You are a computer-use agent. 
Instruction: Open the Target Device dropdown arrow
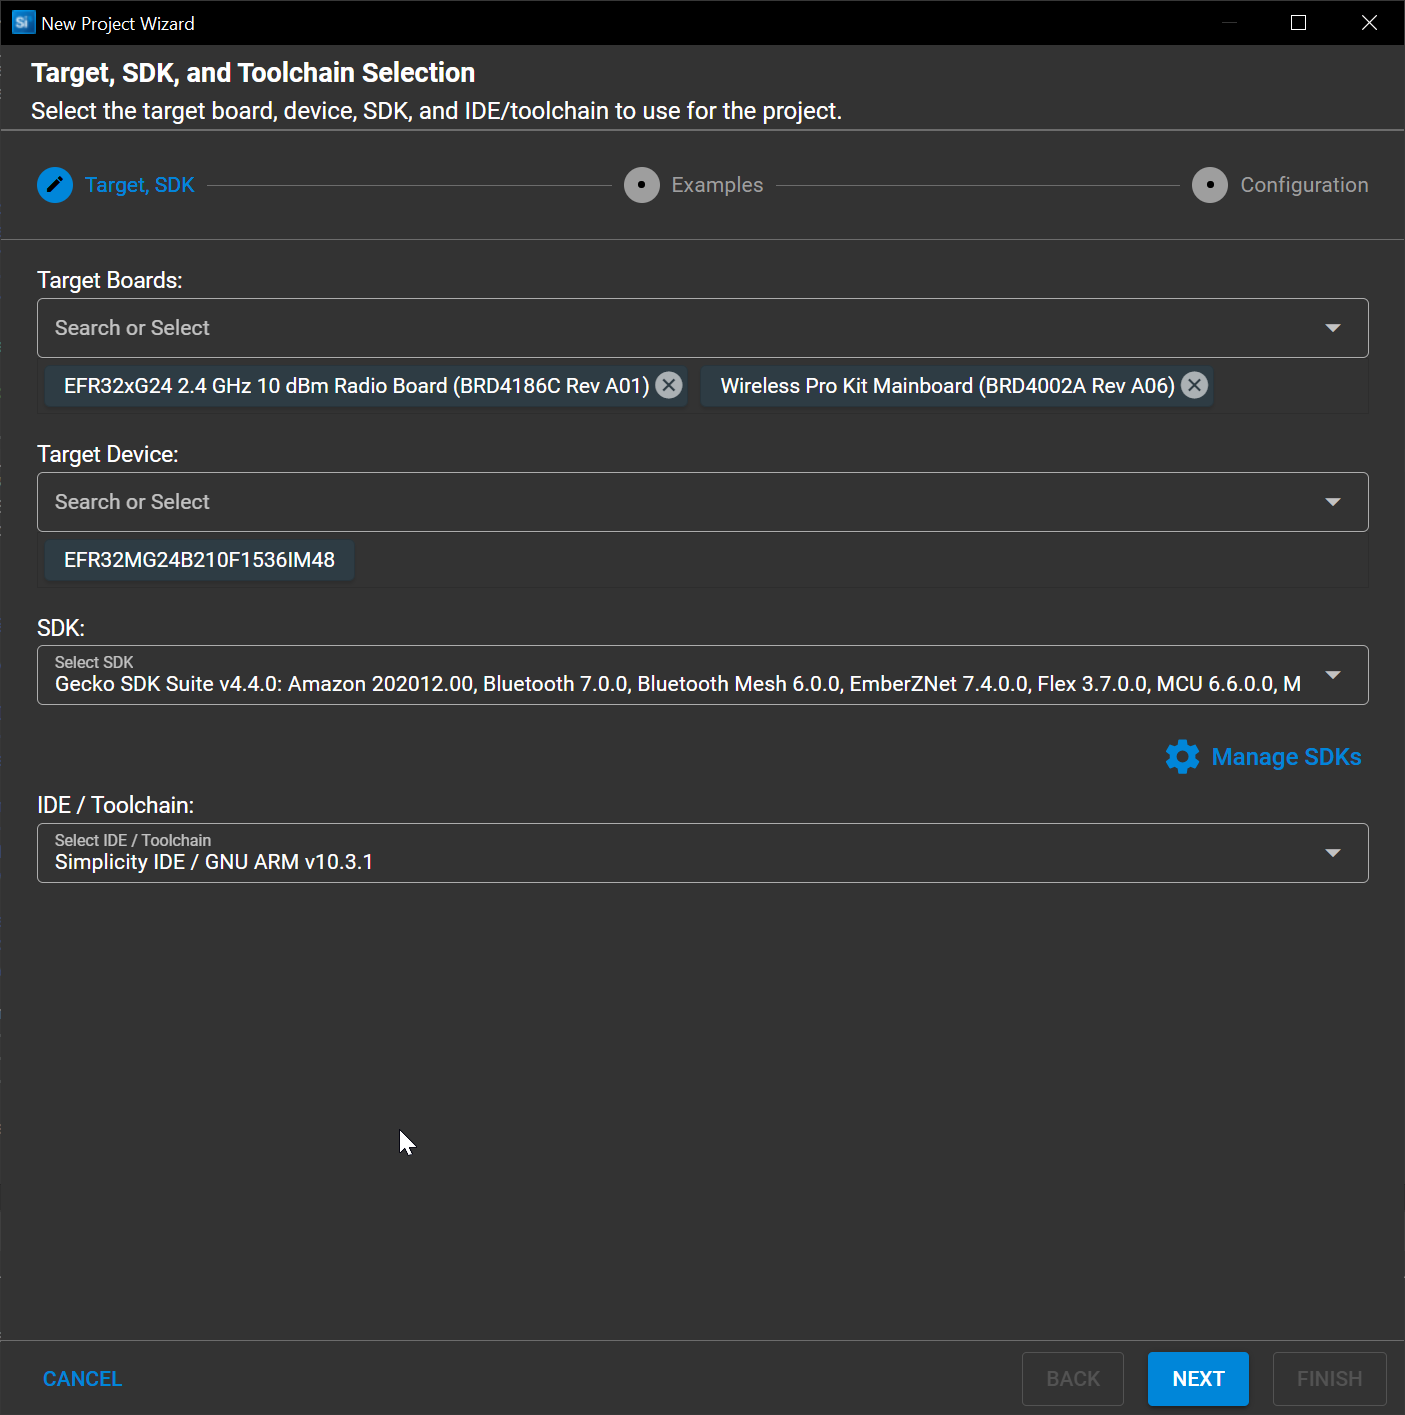pyautogui.click(x=1333, y=502)
